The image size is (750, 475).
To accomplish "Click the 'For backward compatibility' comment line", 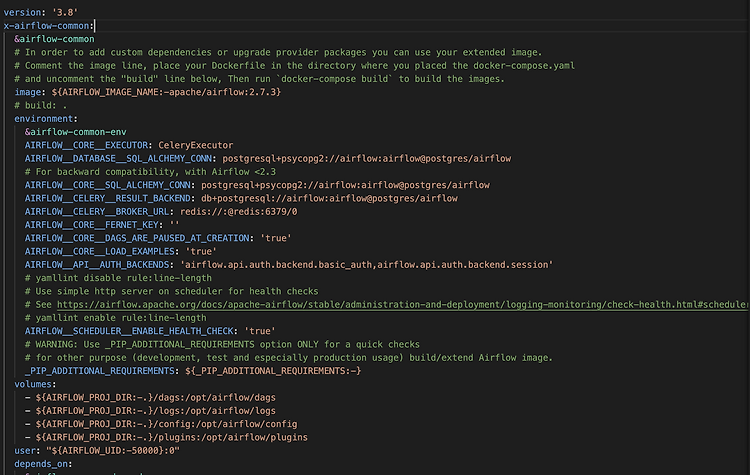I will tap(150, 172).
